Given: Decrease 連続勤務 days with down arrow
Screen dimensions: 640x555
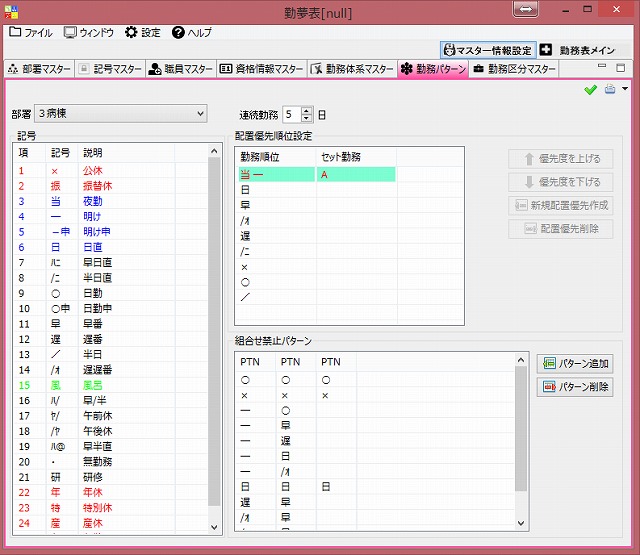Looking at the screenshot, I should point(307,118).
